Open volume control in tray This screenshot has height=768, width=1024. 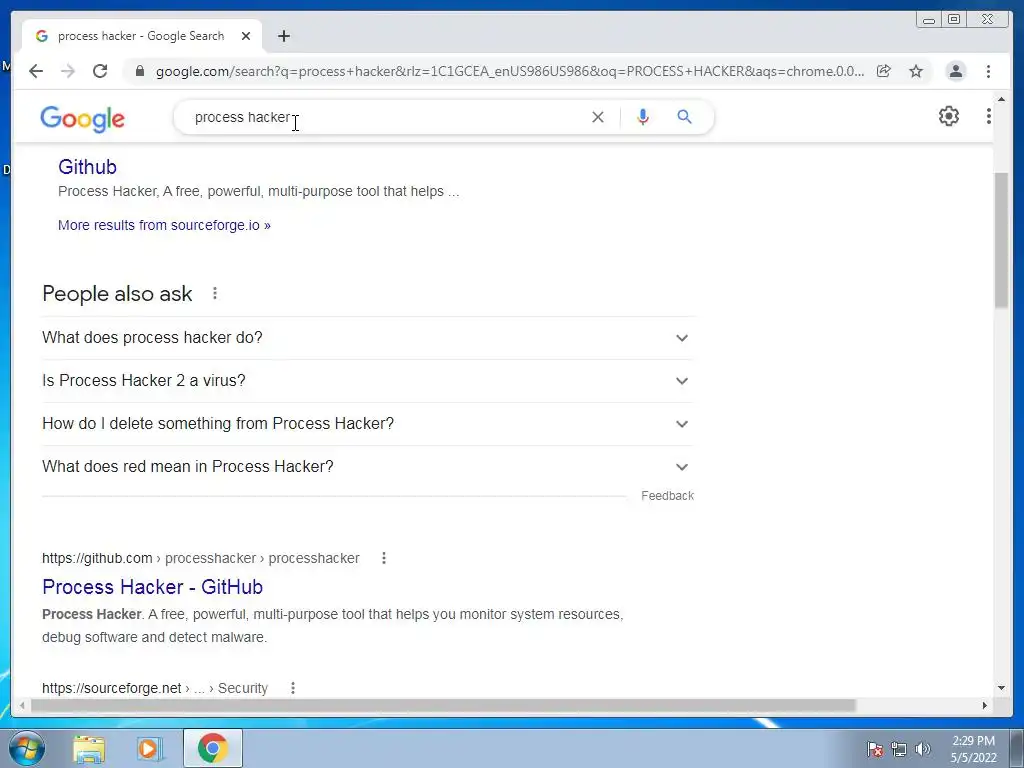coord(922,749)
